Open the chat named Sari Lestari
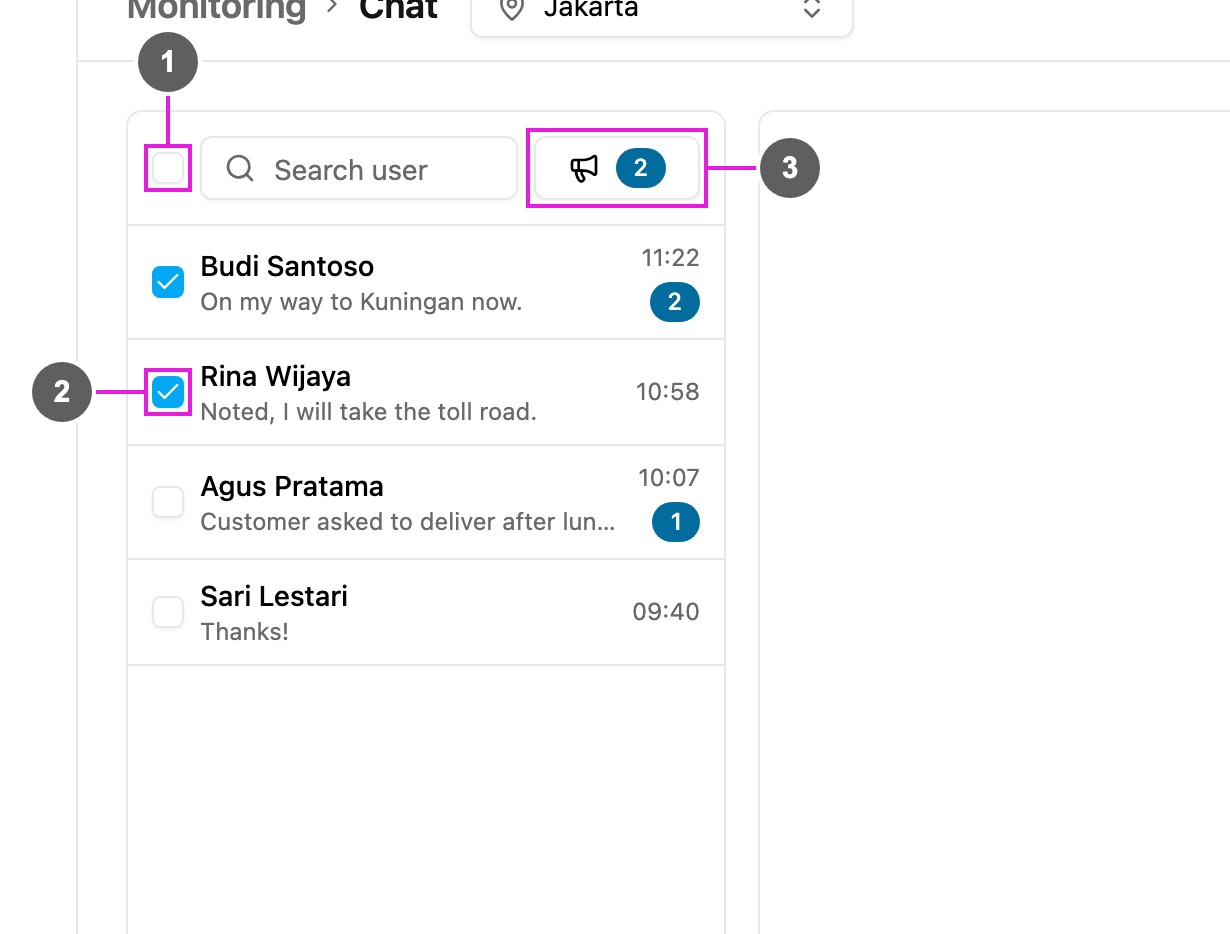This screenshot has width=1230, height=934. pyautogui.click(x=274, y=596)
